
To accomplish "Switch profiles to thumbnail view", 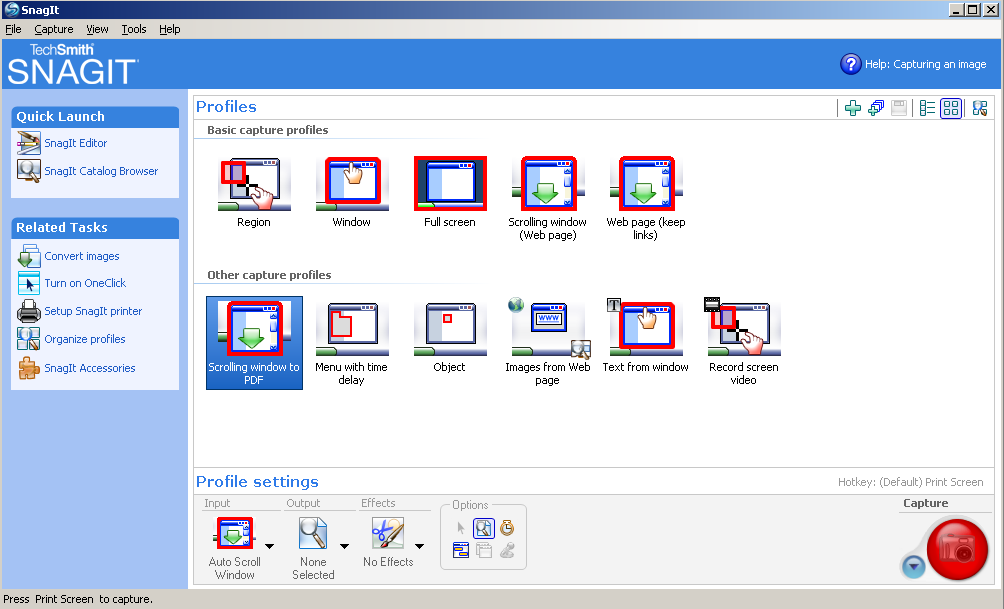I will (951, 108).
